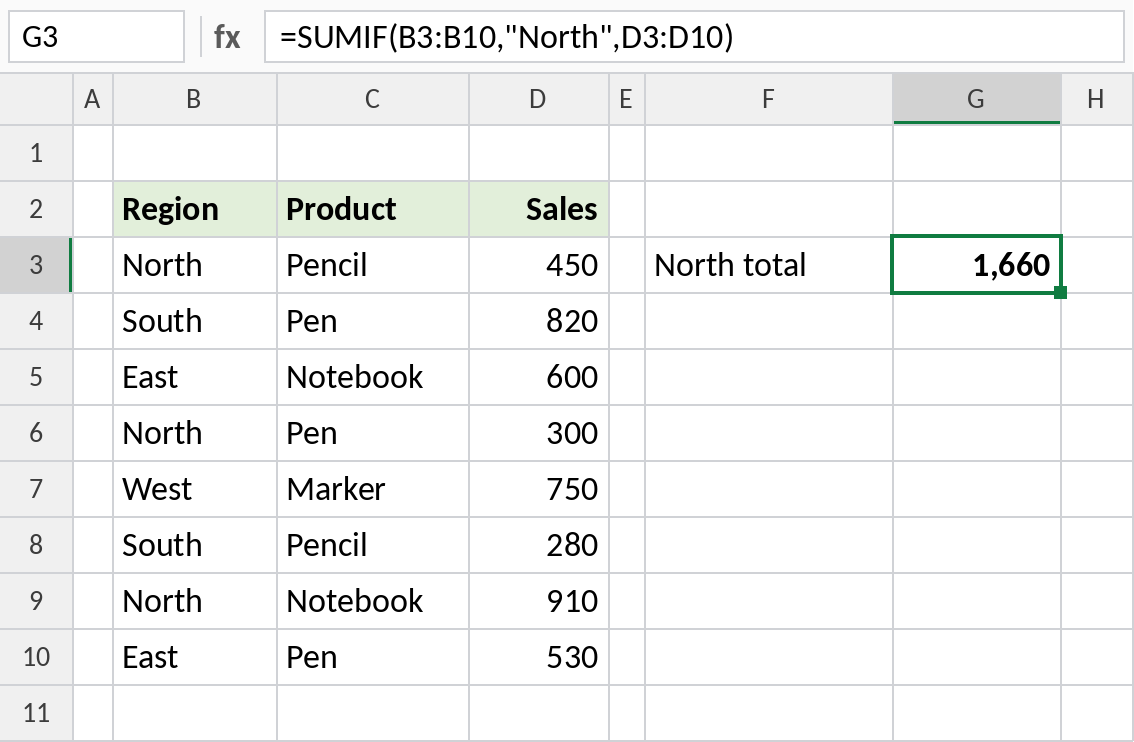Click the Product header cell
The height and width of the screenshot is (742, 1134).
point(372,209)
